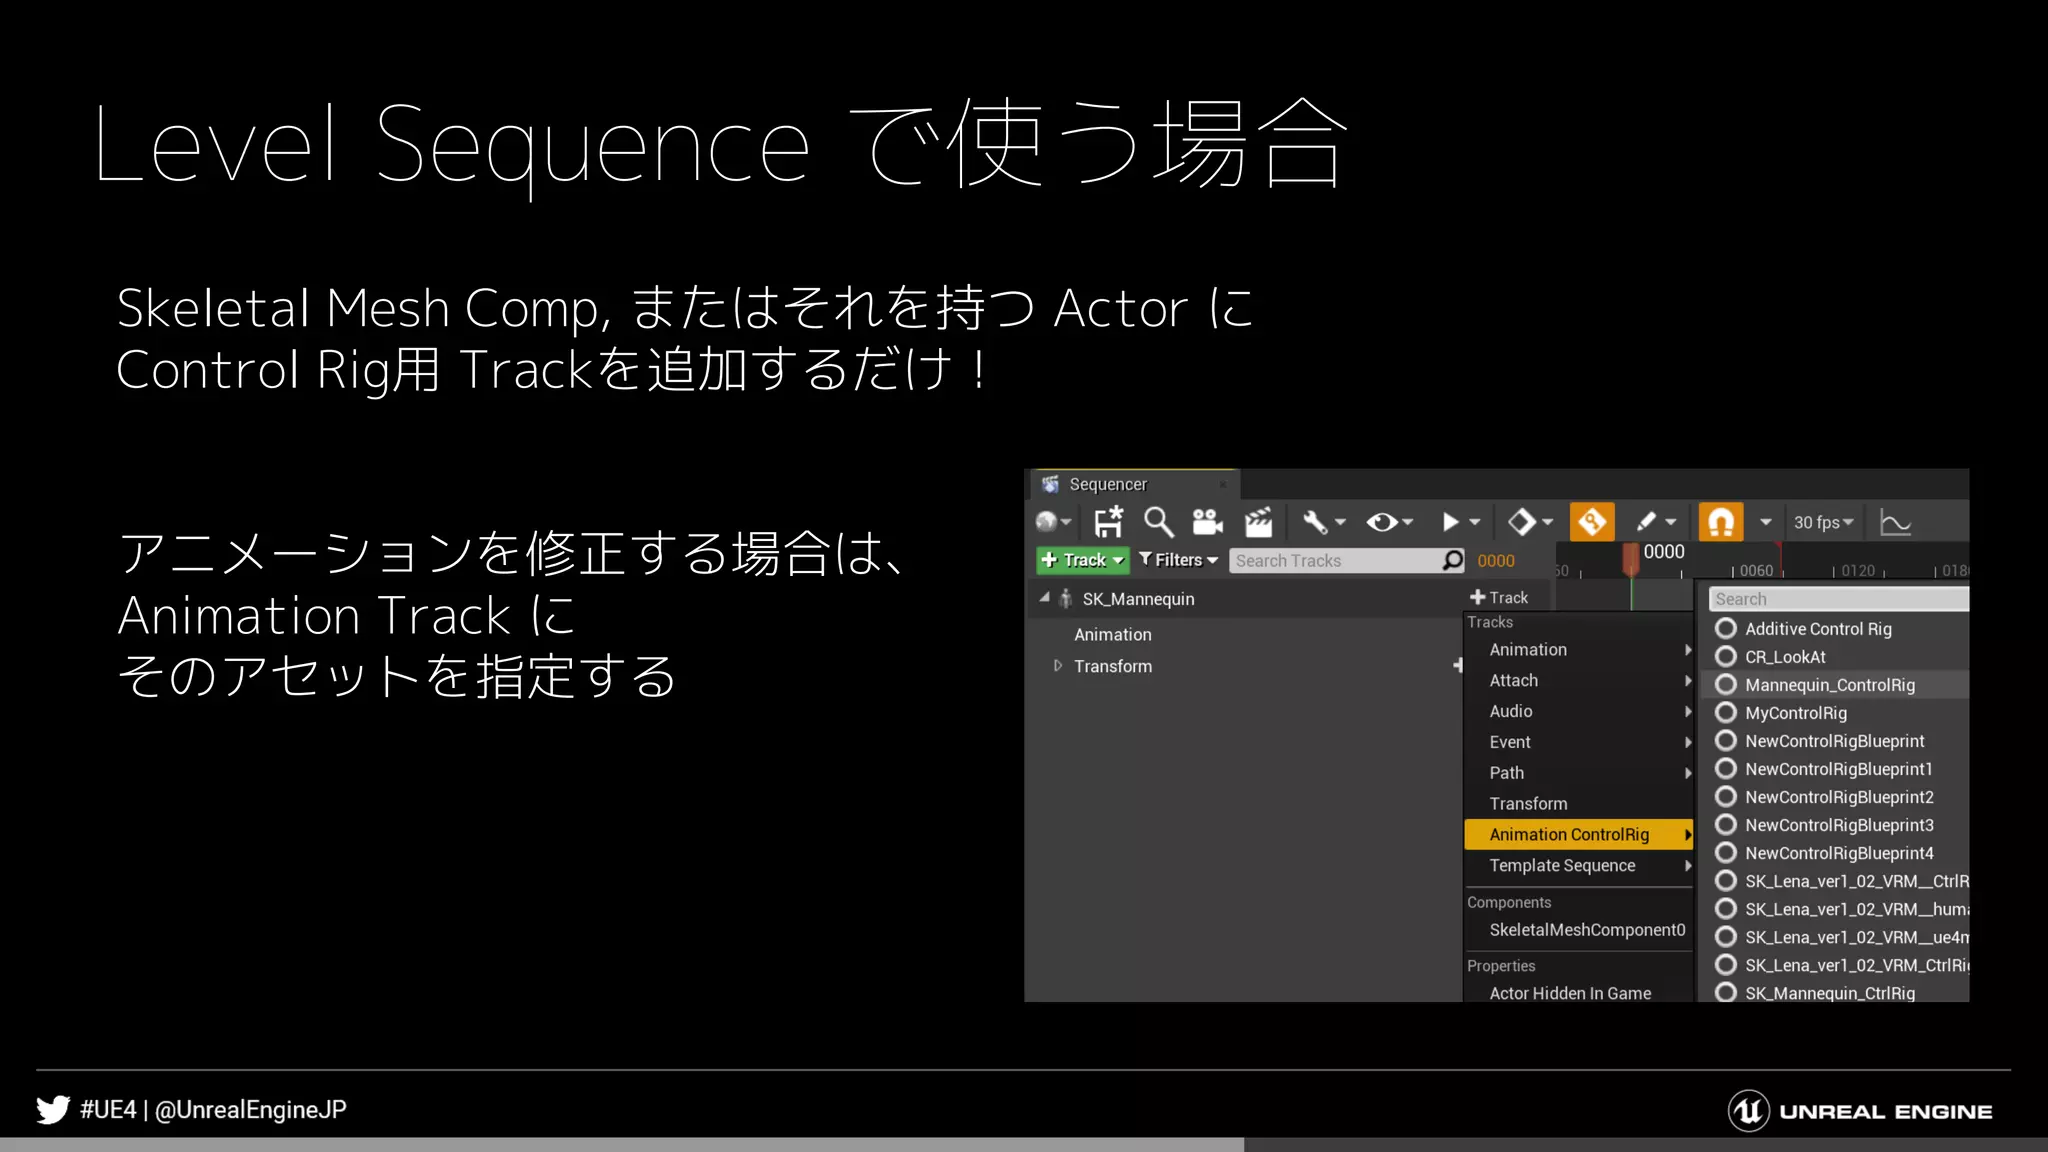
Task: Click the Render Movie clapperboard icon
Action: coord(1258,522)
